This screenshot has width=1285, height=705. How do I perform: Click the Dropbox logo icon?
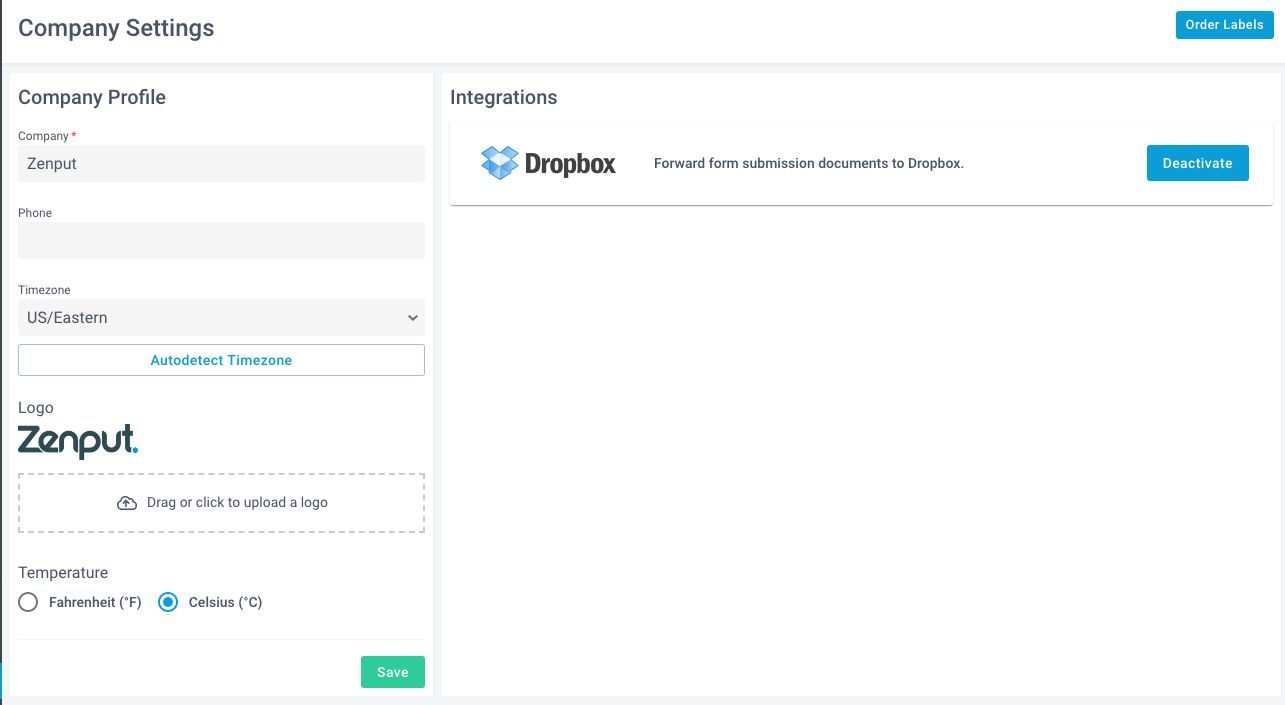pyautogui.click(x=500, y=162)
